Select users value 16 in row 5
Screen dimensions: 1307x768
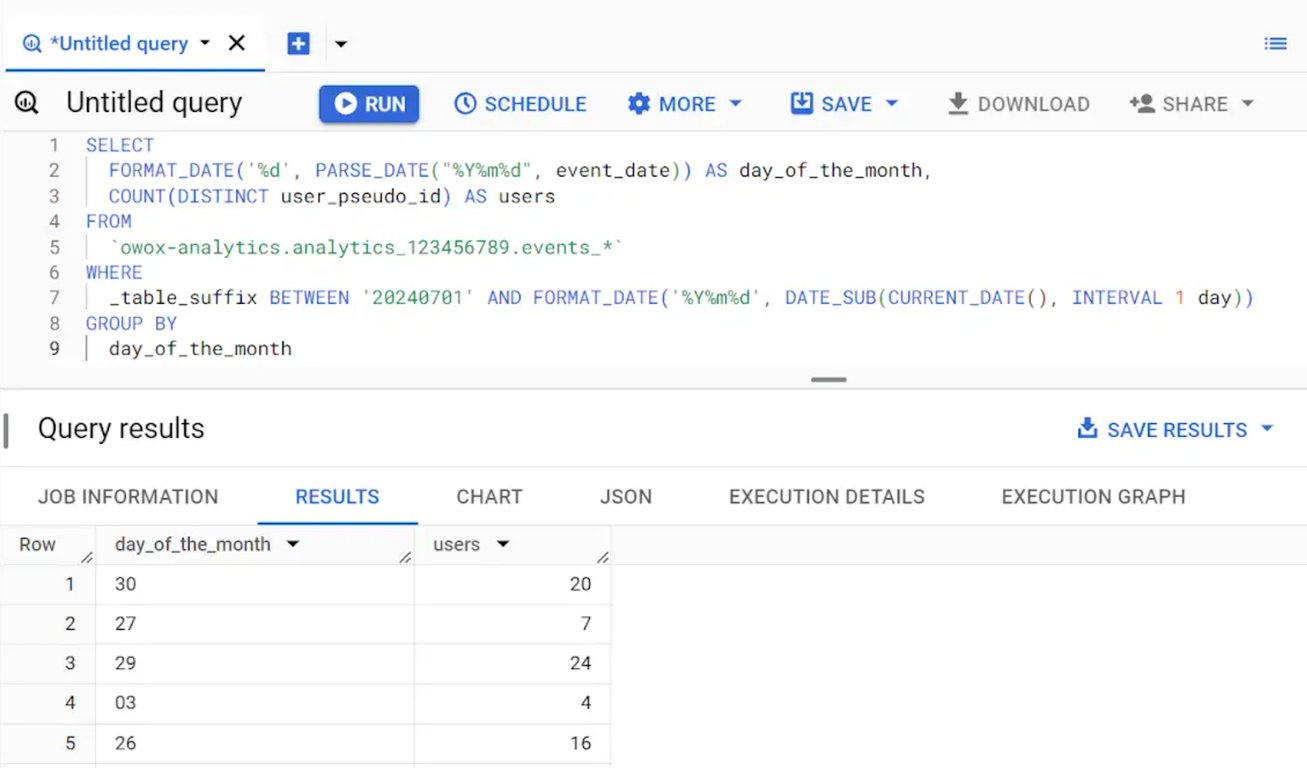[580, 743]
